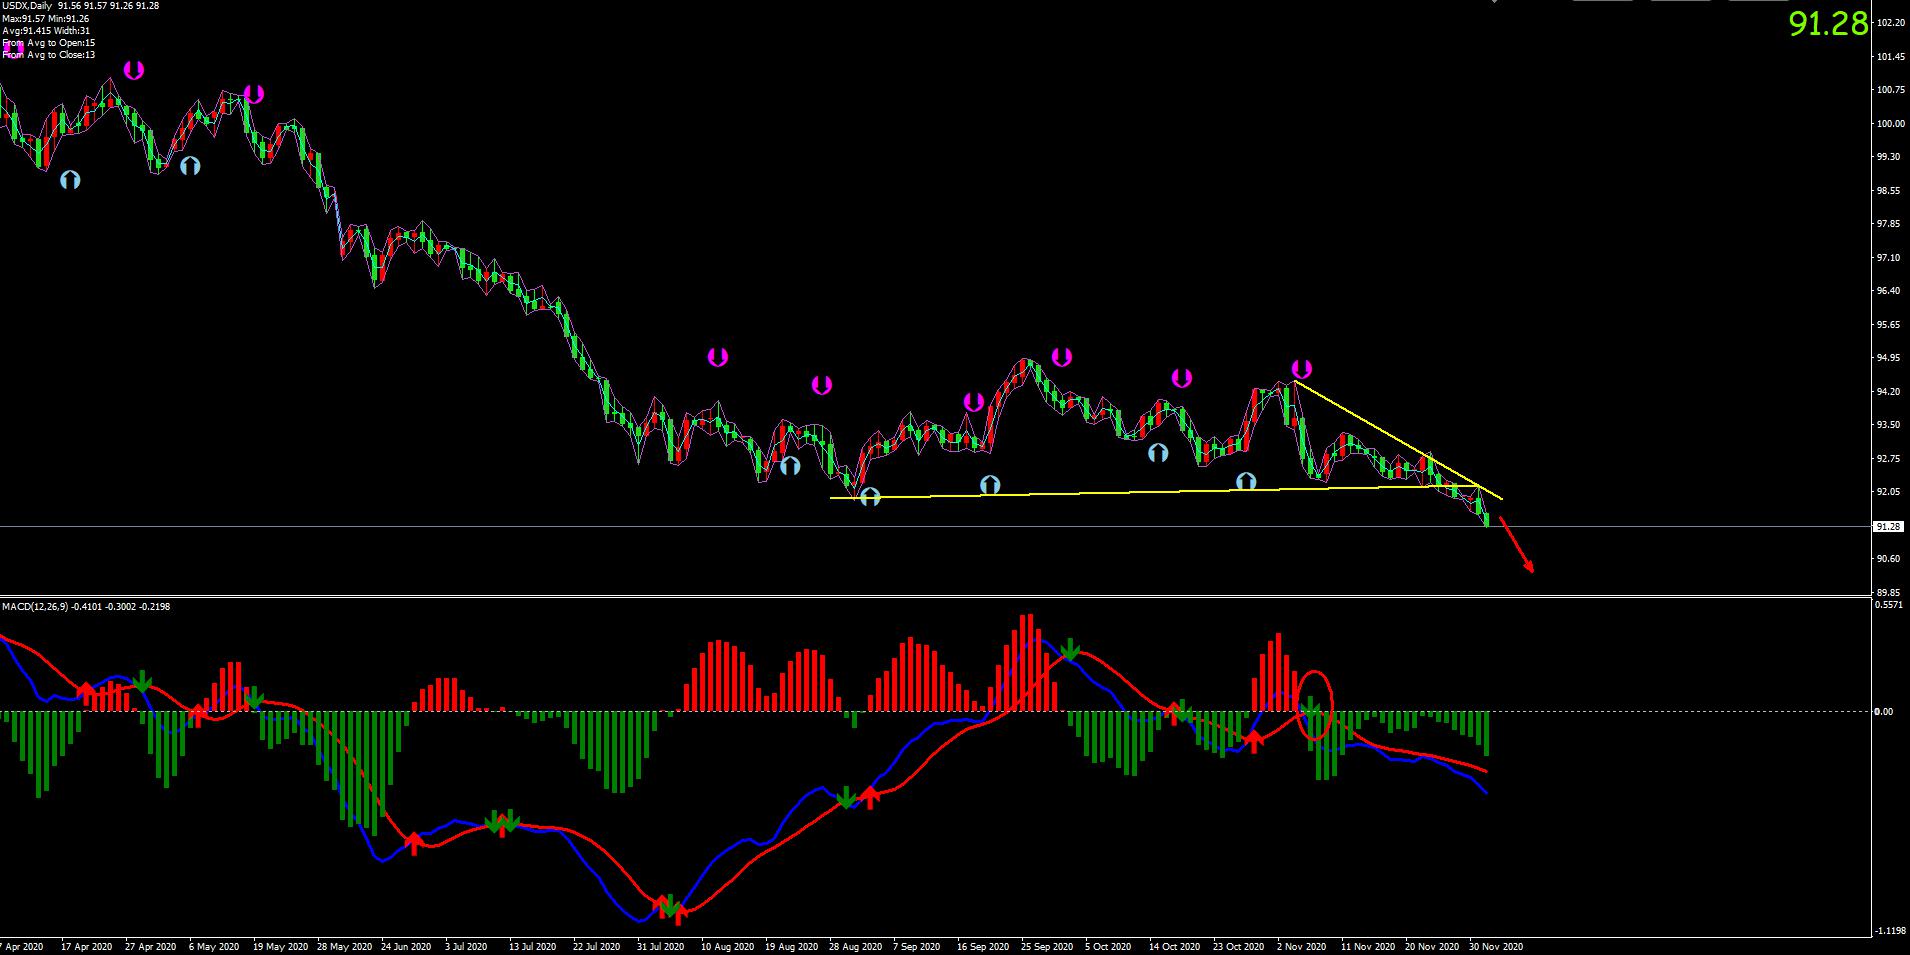Click the magenta down-arrow atop the yellow descending trendline

1301,369
